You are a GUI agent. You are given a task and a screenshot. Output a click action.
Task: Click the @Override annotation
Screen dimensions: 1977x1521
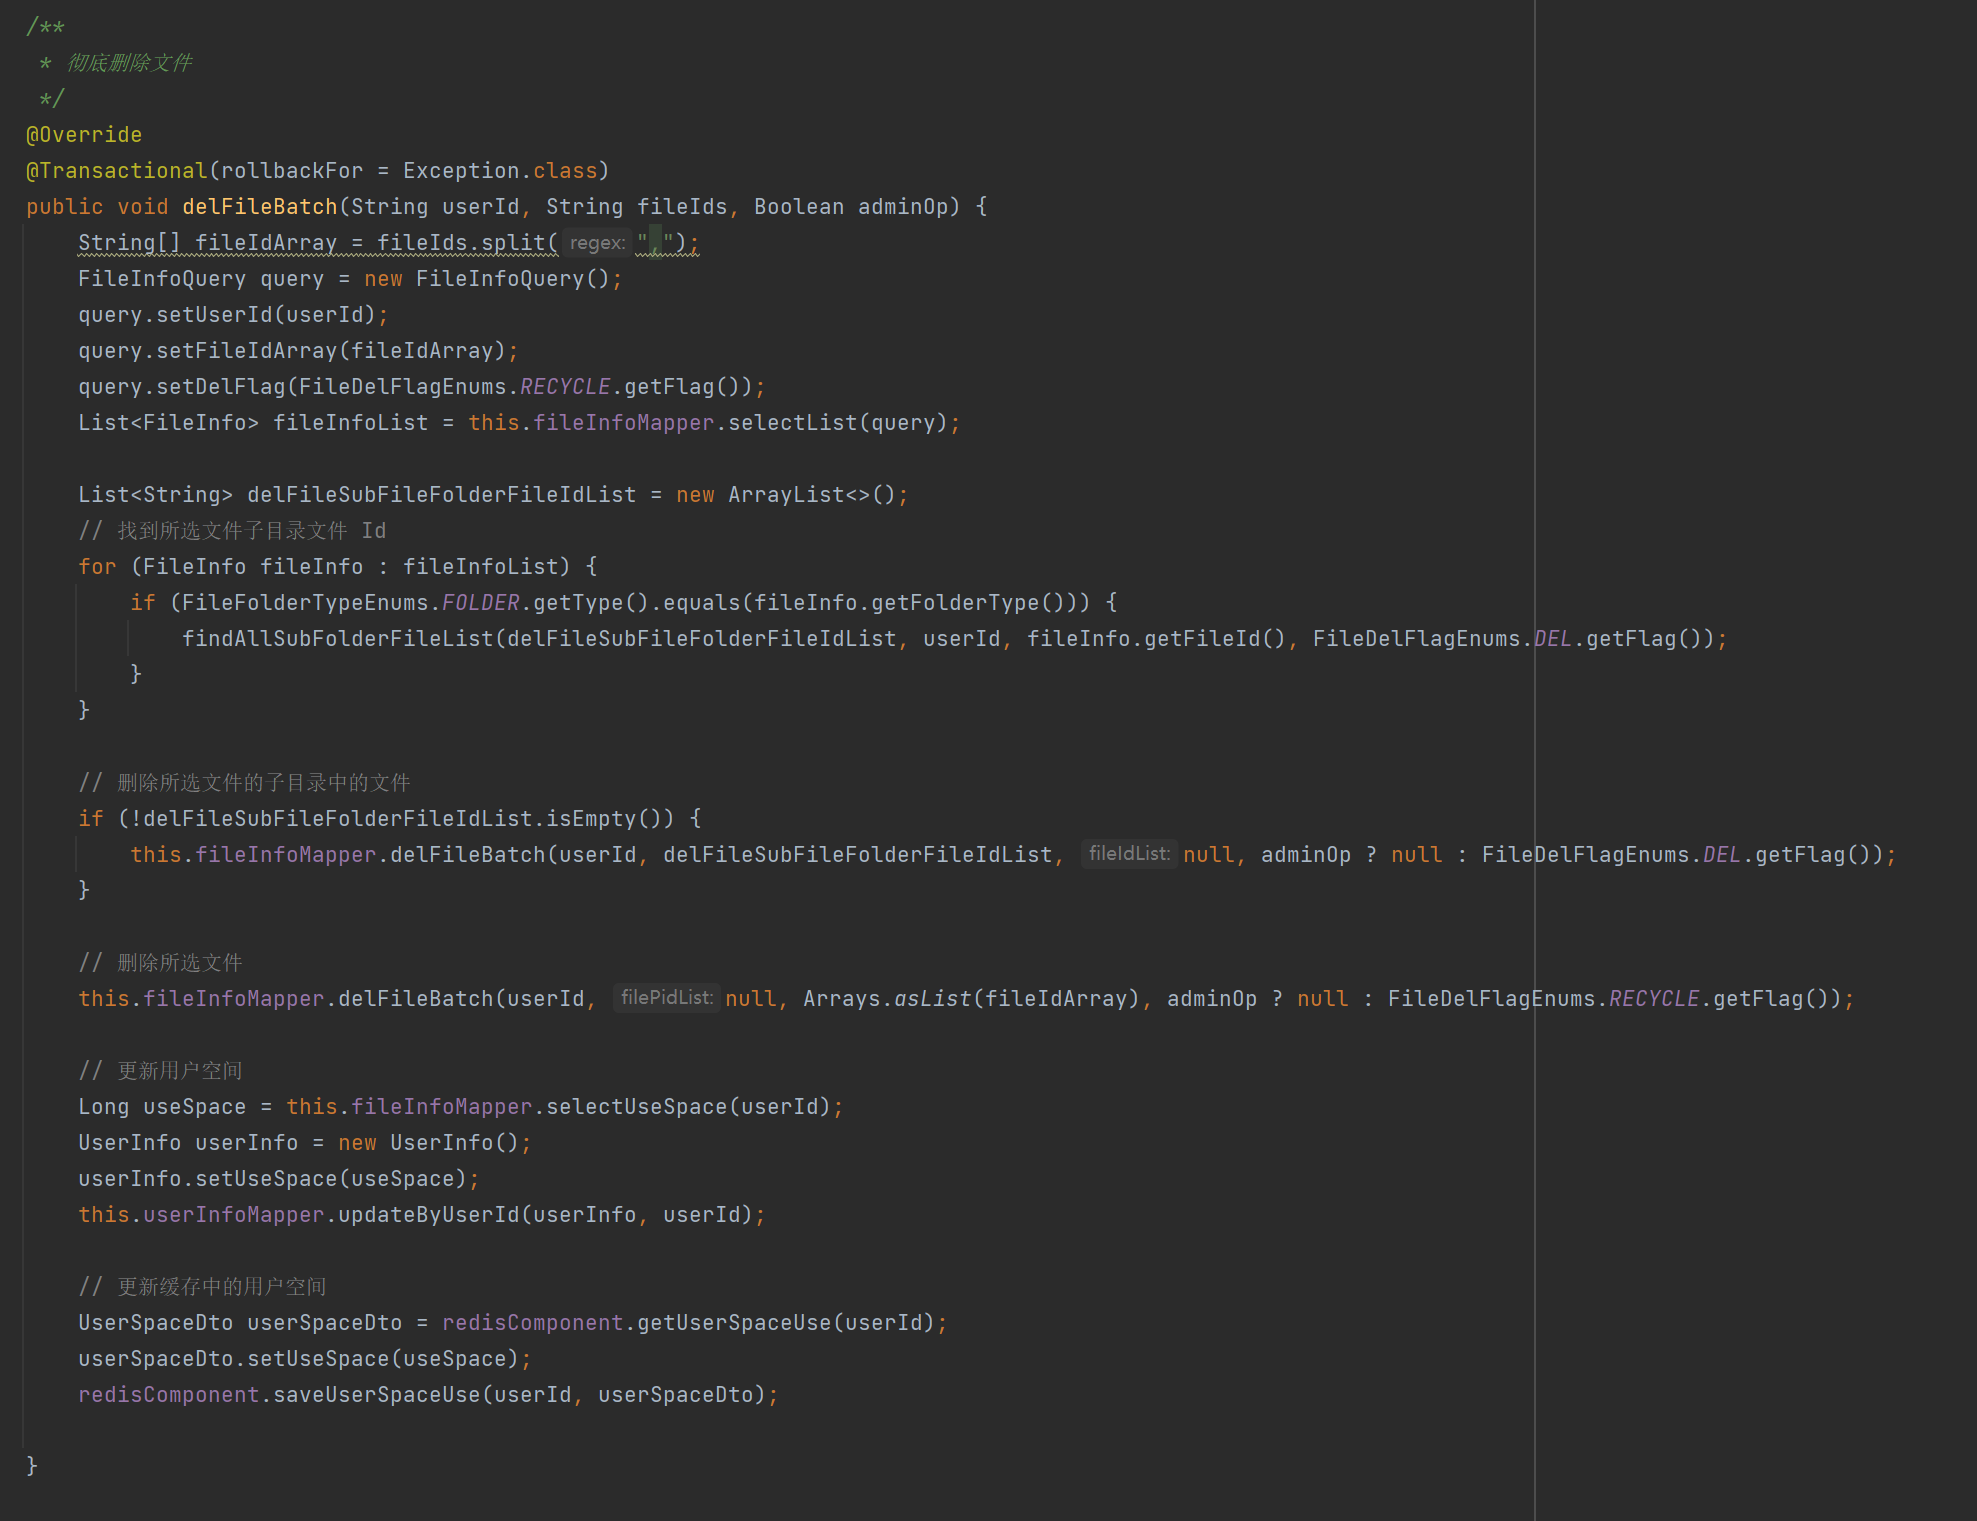(x=84, y=135)
